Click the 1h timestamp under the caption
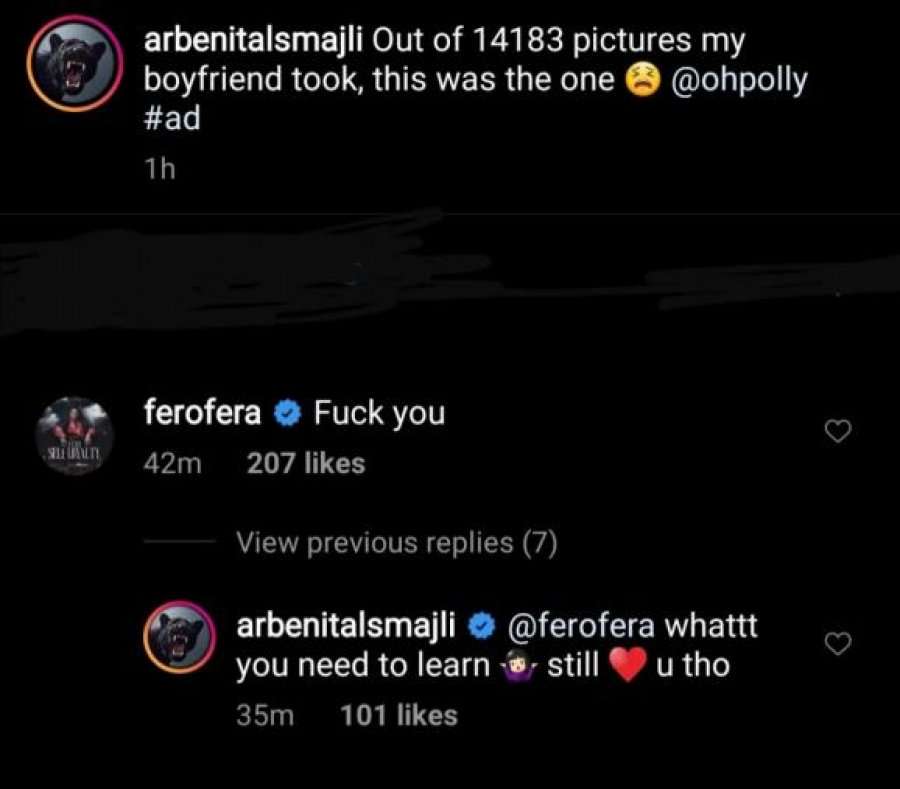The image size is (900, 789). click(160, 170)
